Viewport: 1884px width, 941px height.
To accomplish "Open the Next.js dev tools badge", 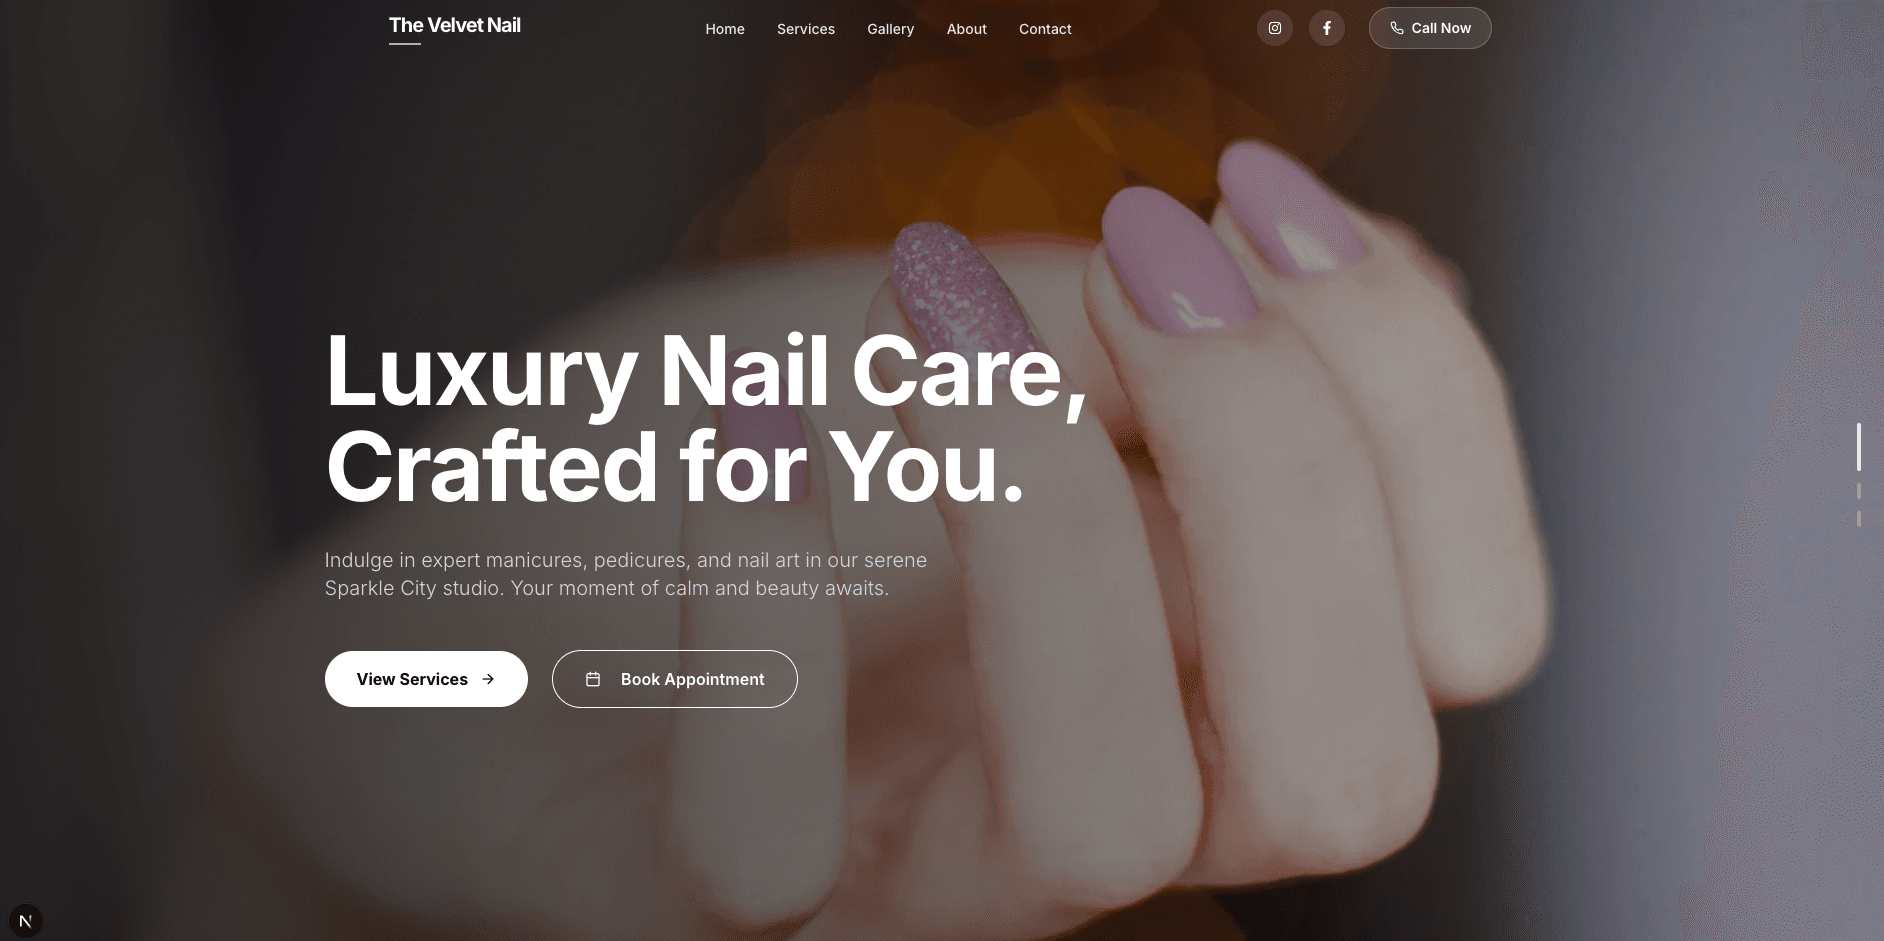I will [x=25, y=920].
